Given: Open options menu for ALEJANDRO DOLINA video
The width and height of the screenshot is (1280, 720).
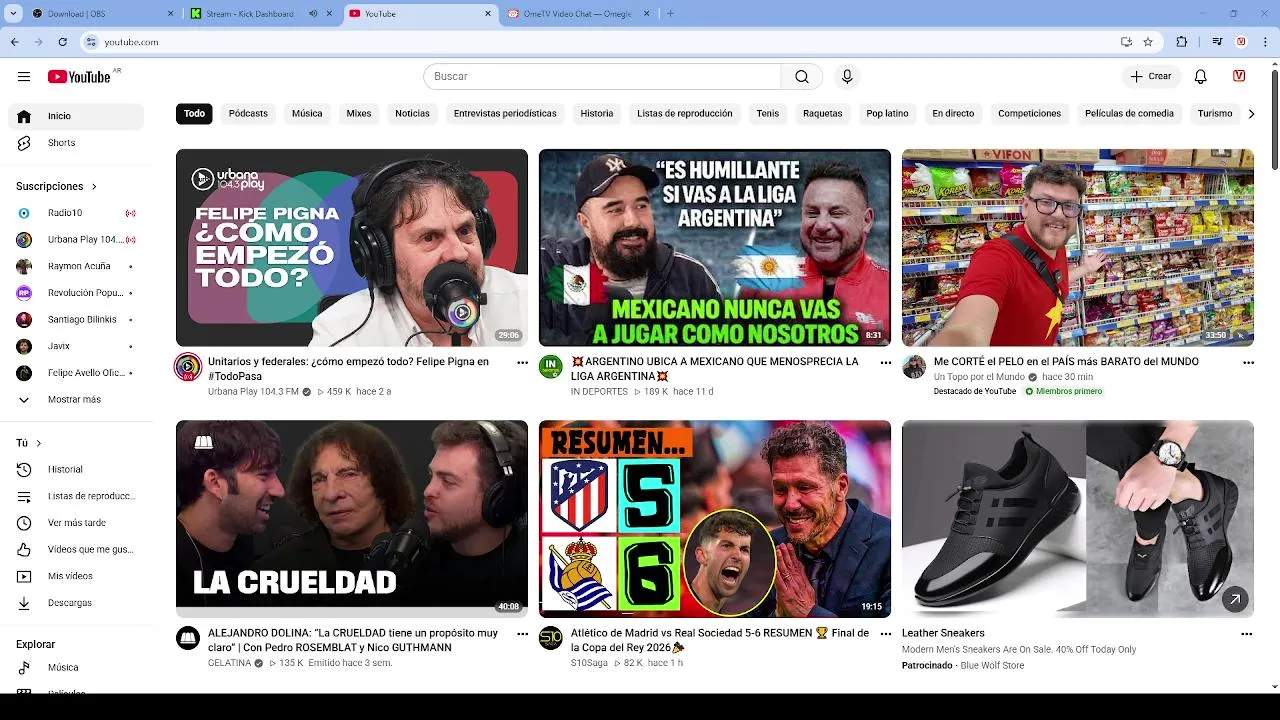Looking at the screenshot, I should [522, 634].
